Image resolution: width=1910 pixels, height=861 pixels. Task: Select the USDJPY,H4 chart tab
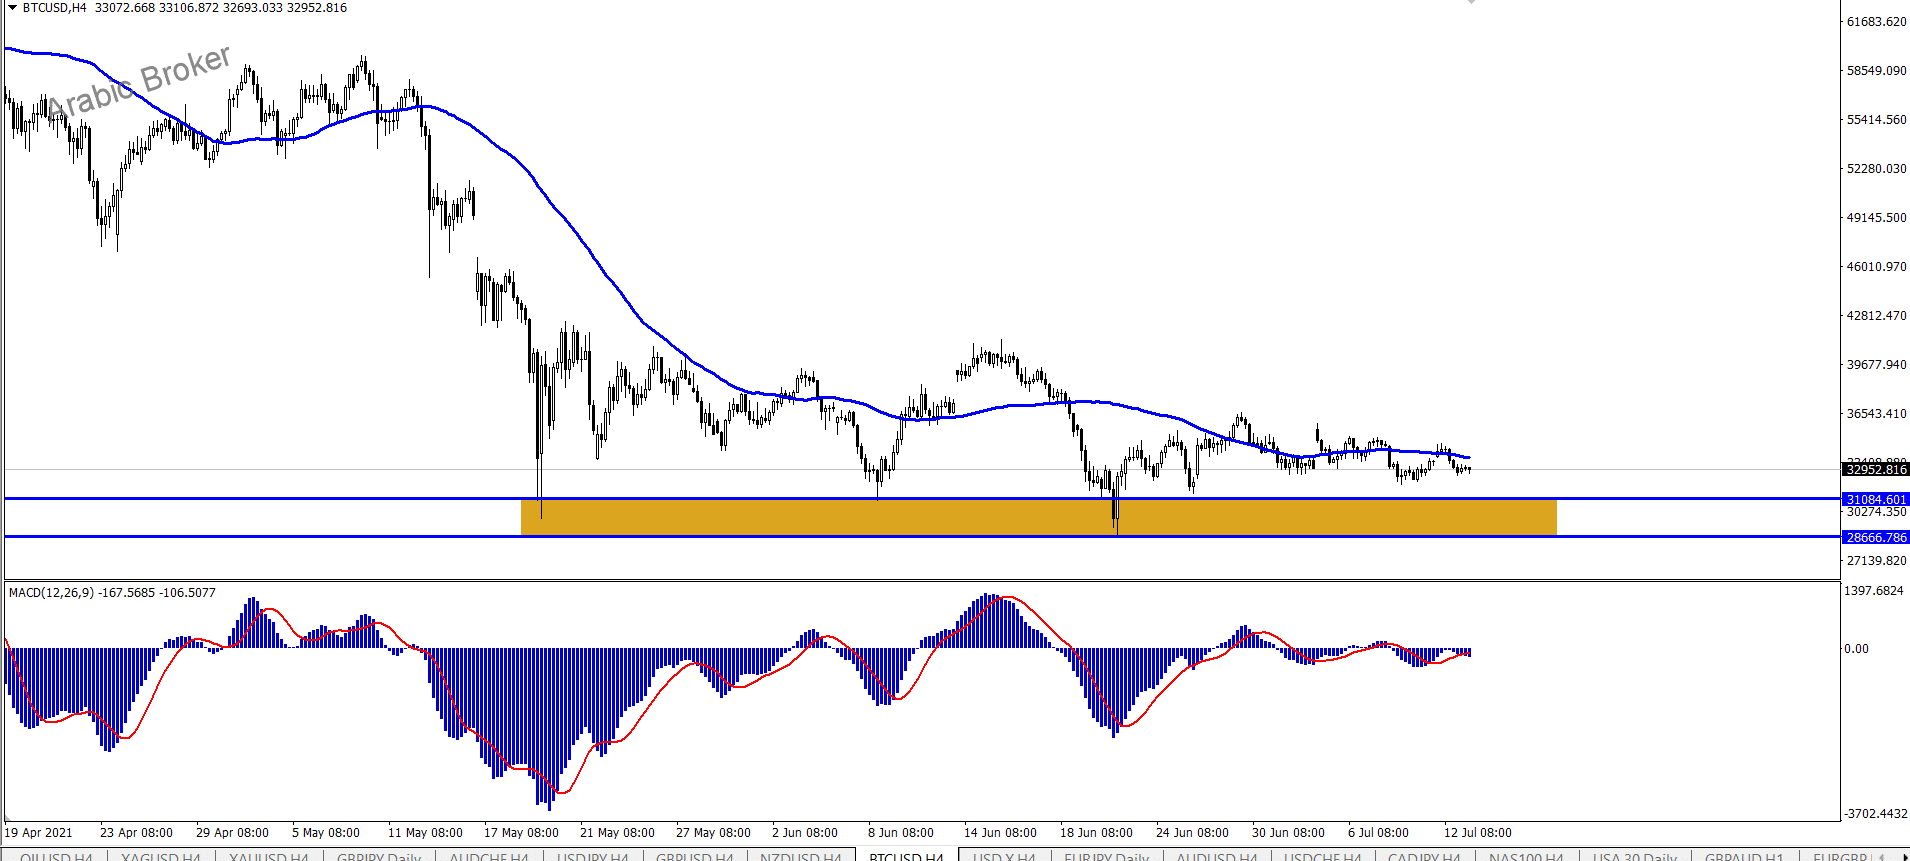592,856
